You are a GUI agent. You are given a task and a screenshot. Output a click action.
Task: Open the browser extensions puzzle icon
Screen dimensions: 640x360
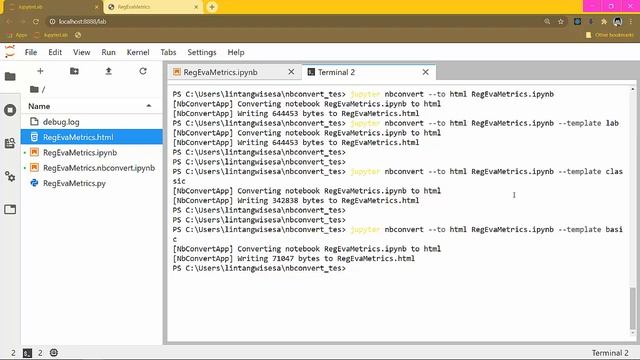[x=604, y=21]
